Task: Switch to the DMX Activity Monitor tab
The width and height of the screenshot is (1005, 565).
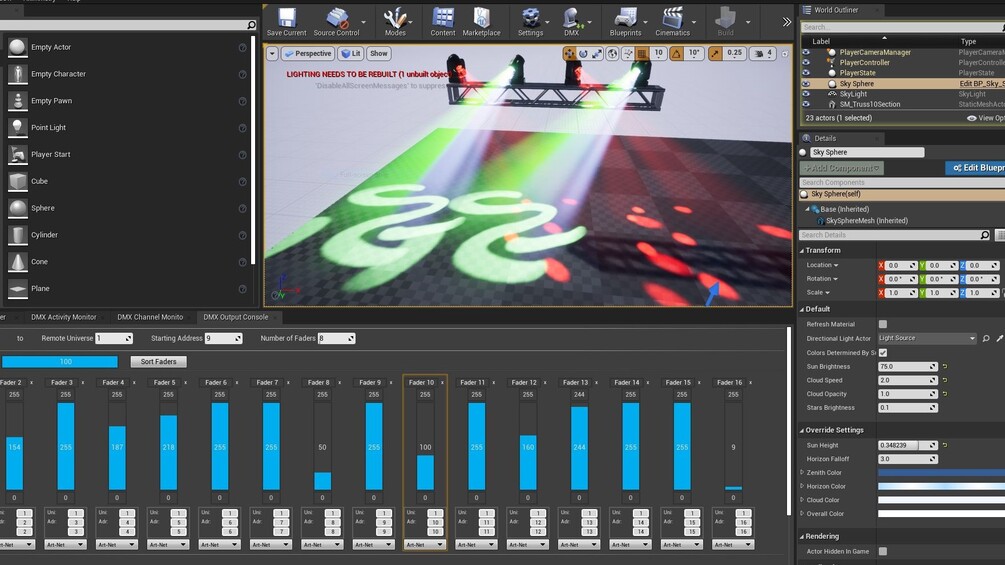Action: (63, 317)
